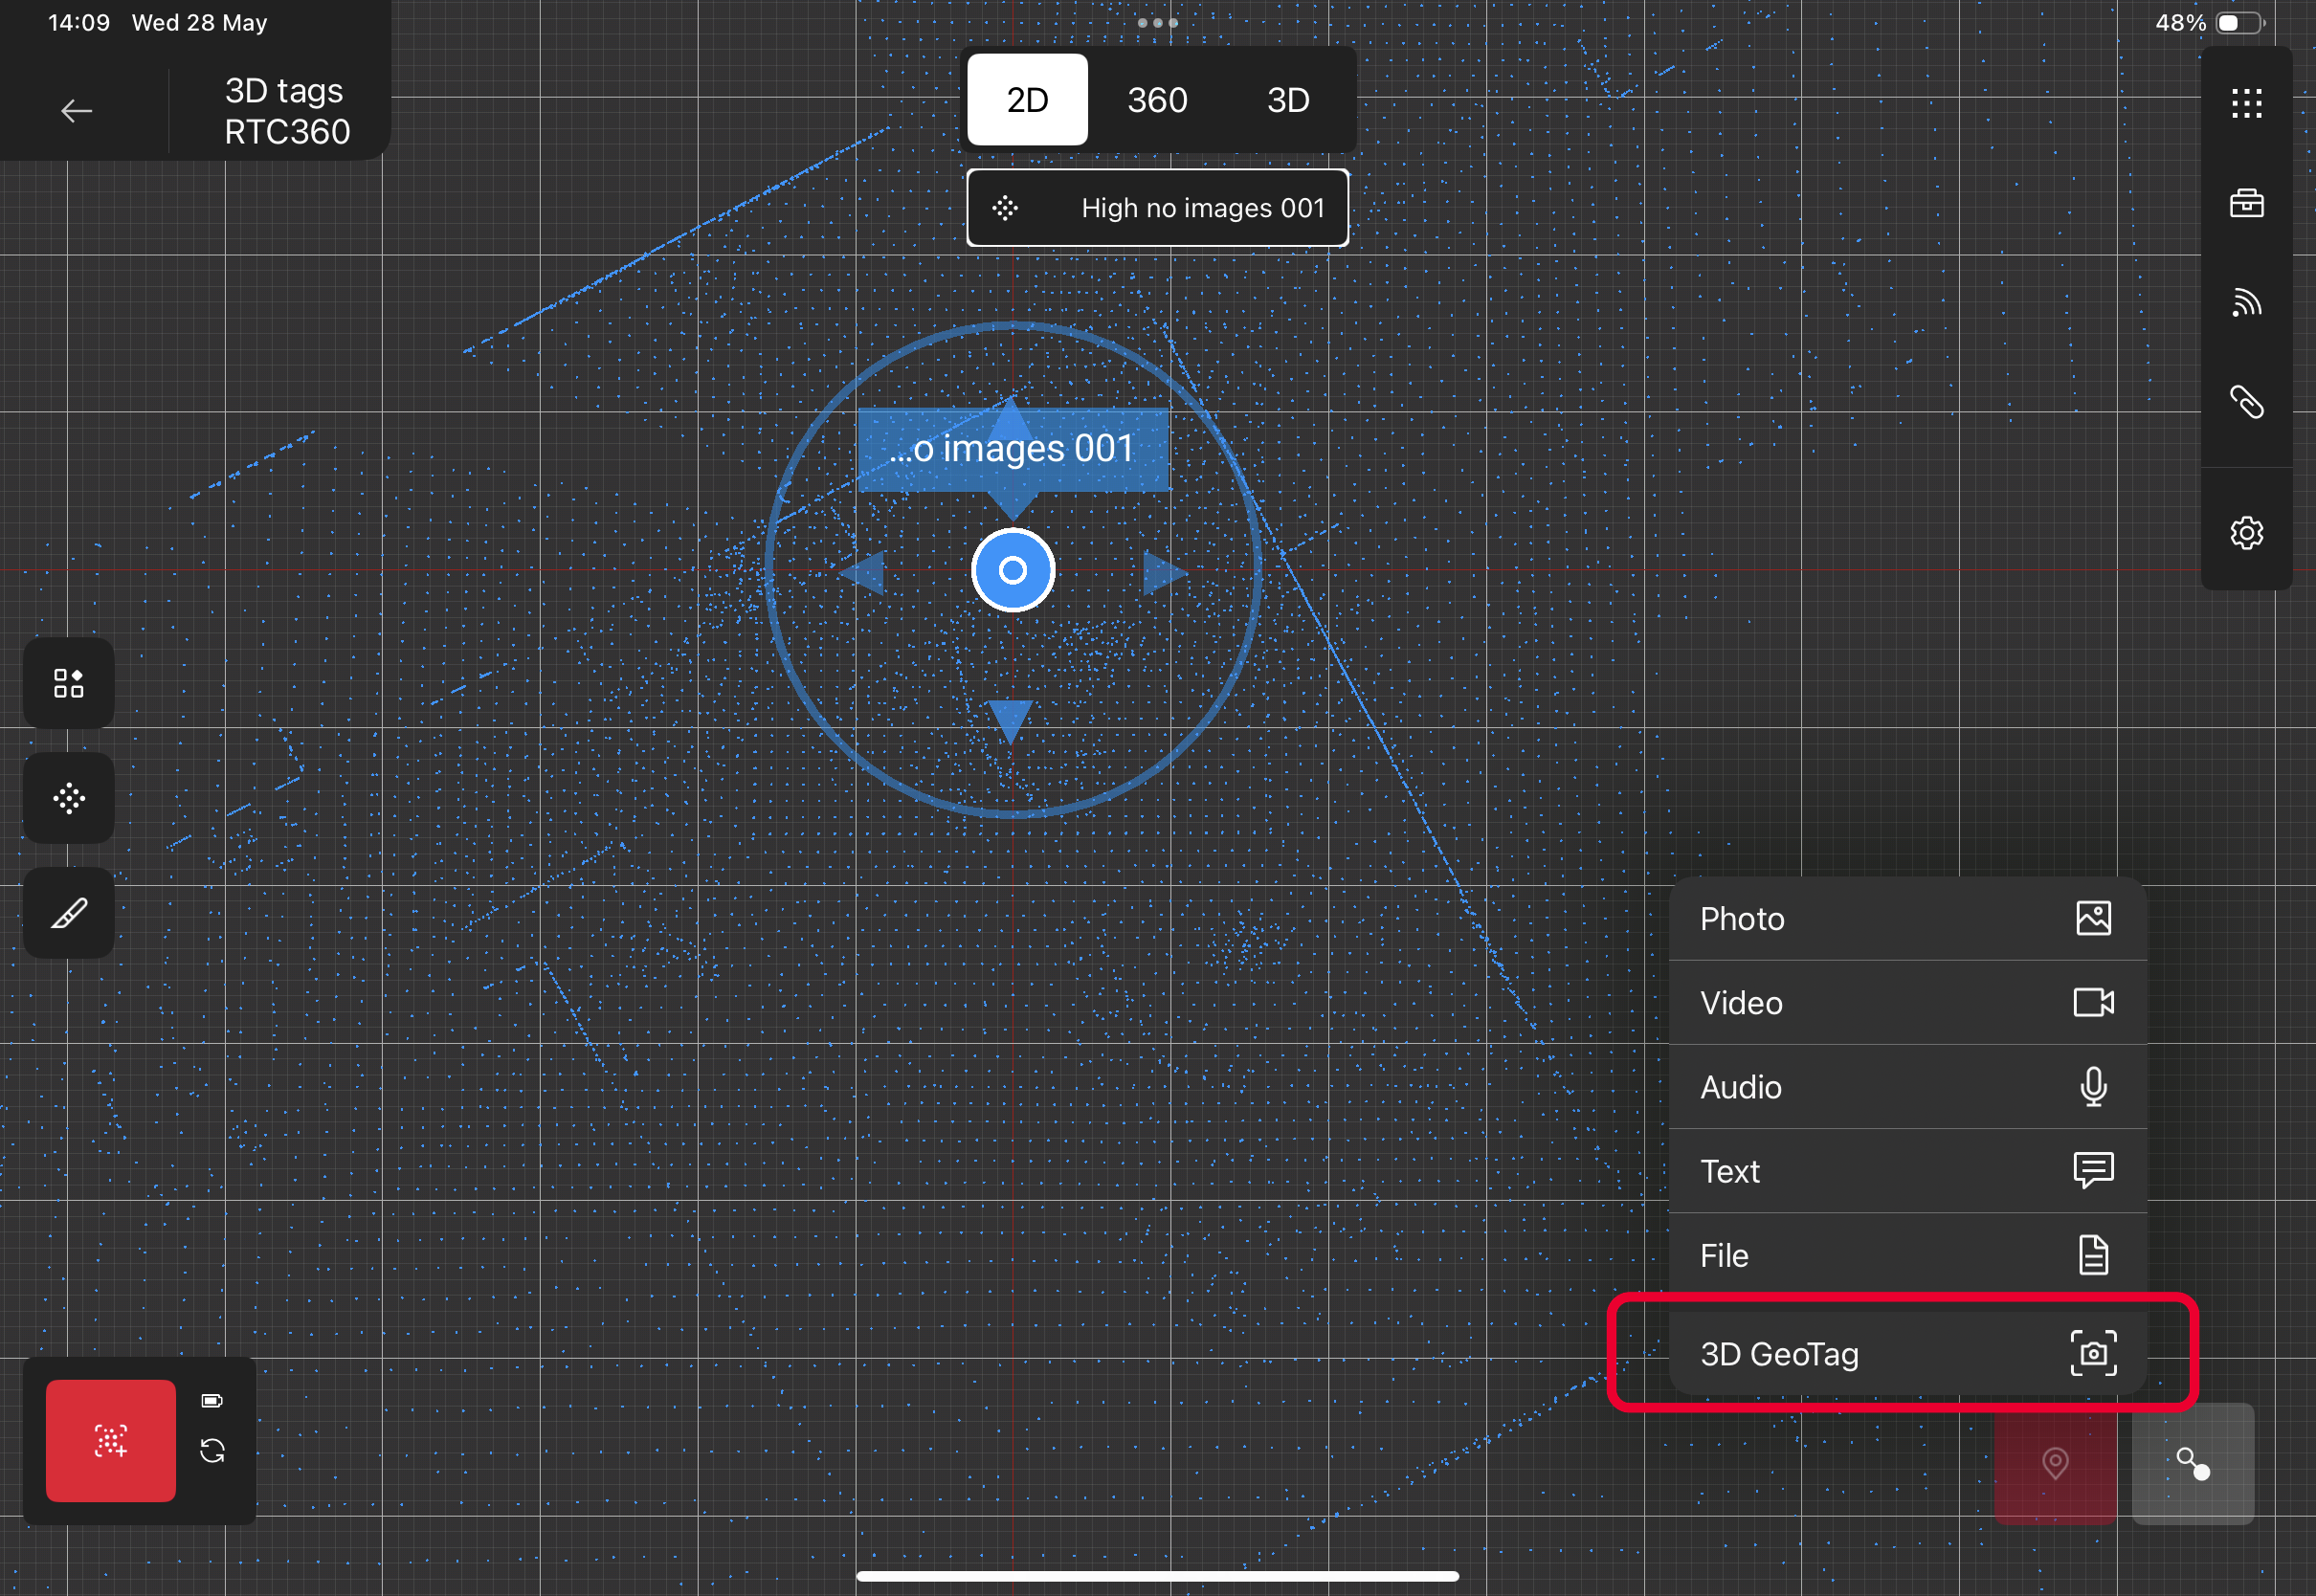The image size is (2316, 1596).
Task: Tap the point cloud icon on left
Action: click(69, 799)
